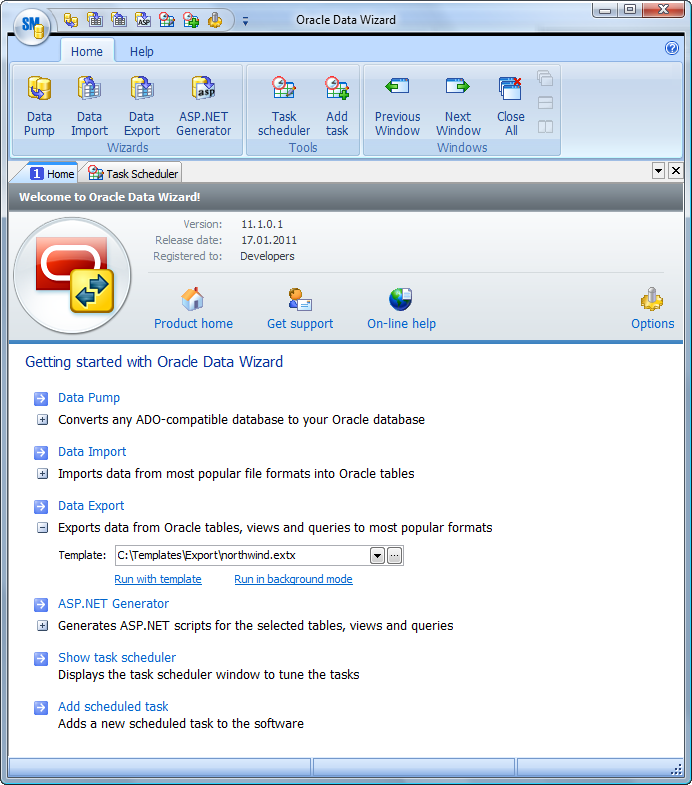692x785 pixels.
Task: Click Run with template link
Action: tap(158, 579)
